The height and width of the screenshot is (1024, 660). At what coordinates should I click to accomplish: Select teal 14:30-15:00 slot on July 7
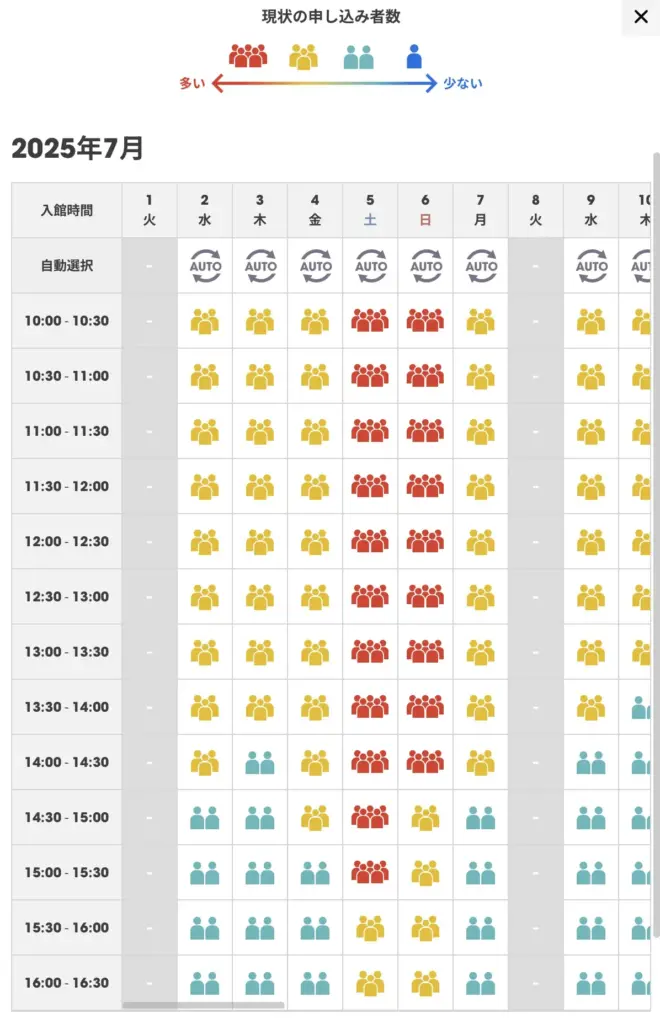click(x=480, y=818)
